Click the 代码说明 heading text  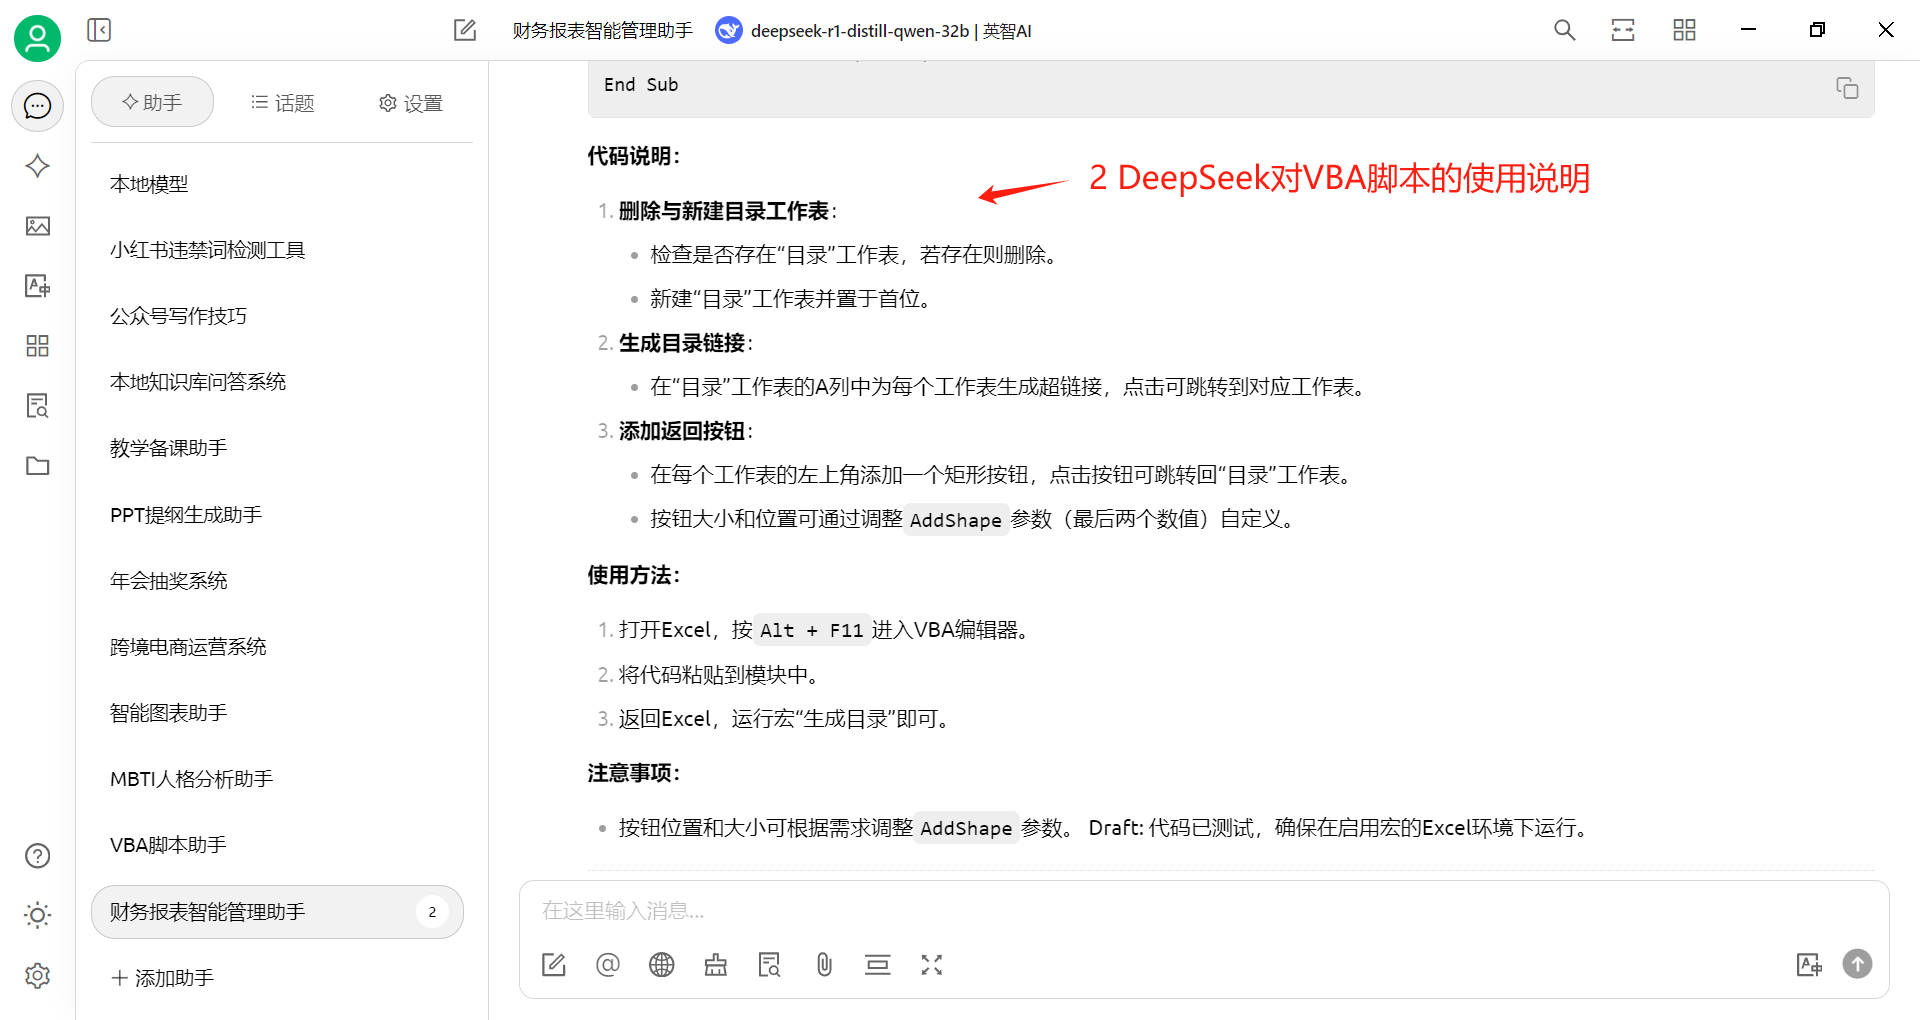point(633,156)
